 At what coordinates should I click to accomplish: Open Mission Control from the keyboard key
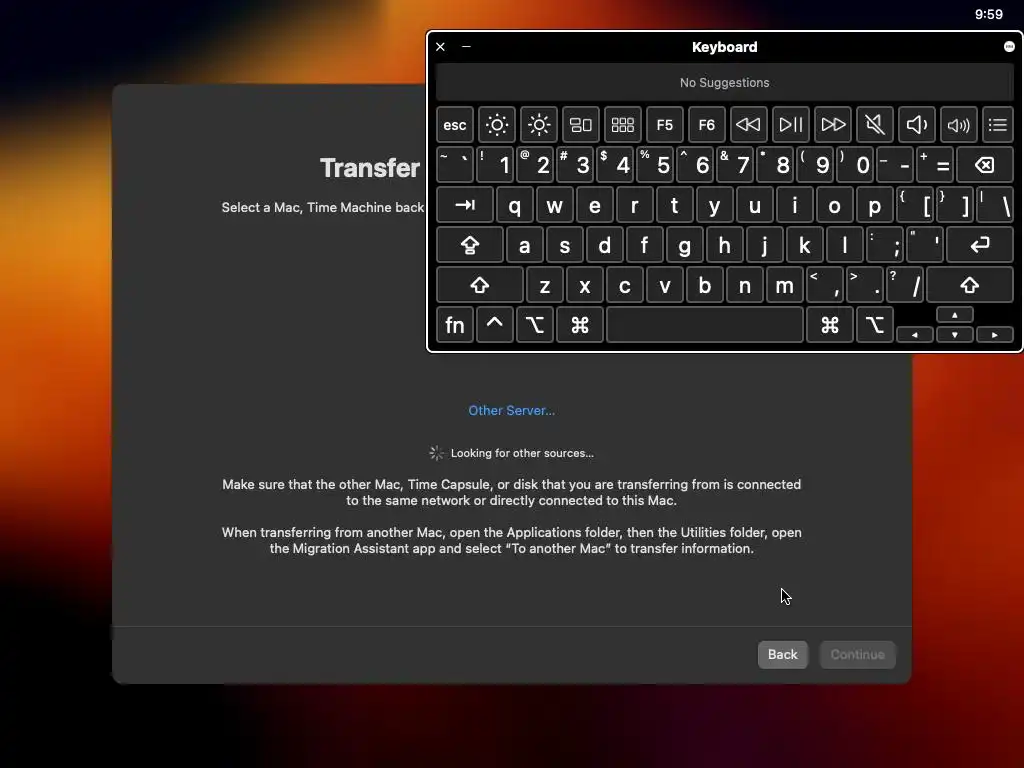tap(581, 125)
